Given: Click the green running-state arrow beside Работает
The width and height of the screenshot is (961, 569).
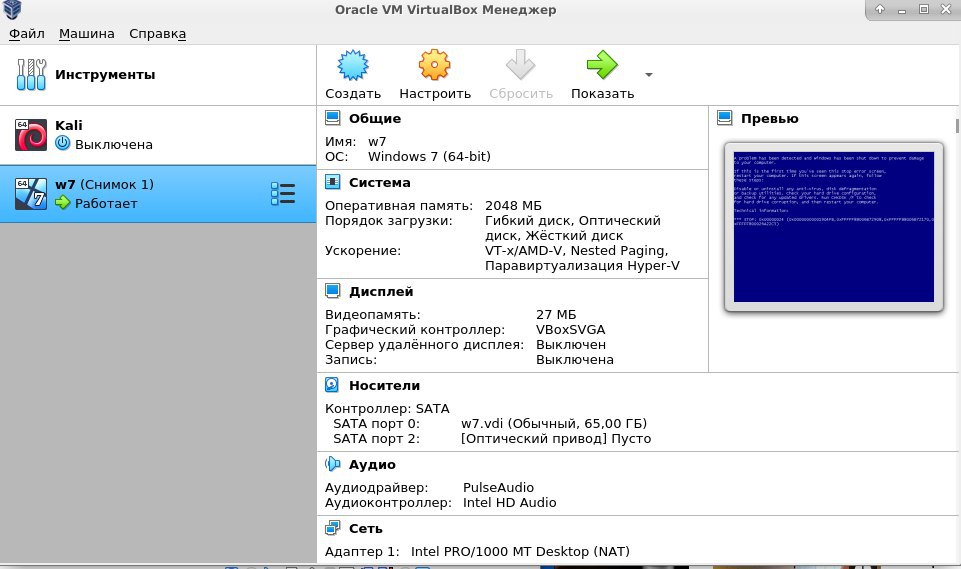Looking at the screenshot, I should 63,202.
